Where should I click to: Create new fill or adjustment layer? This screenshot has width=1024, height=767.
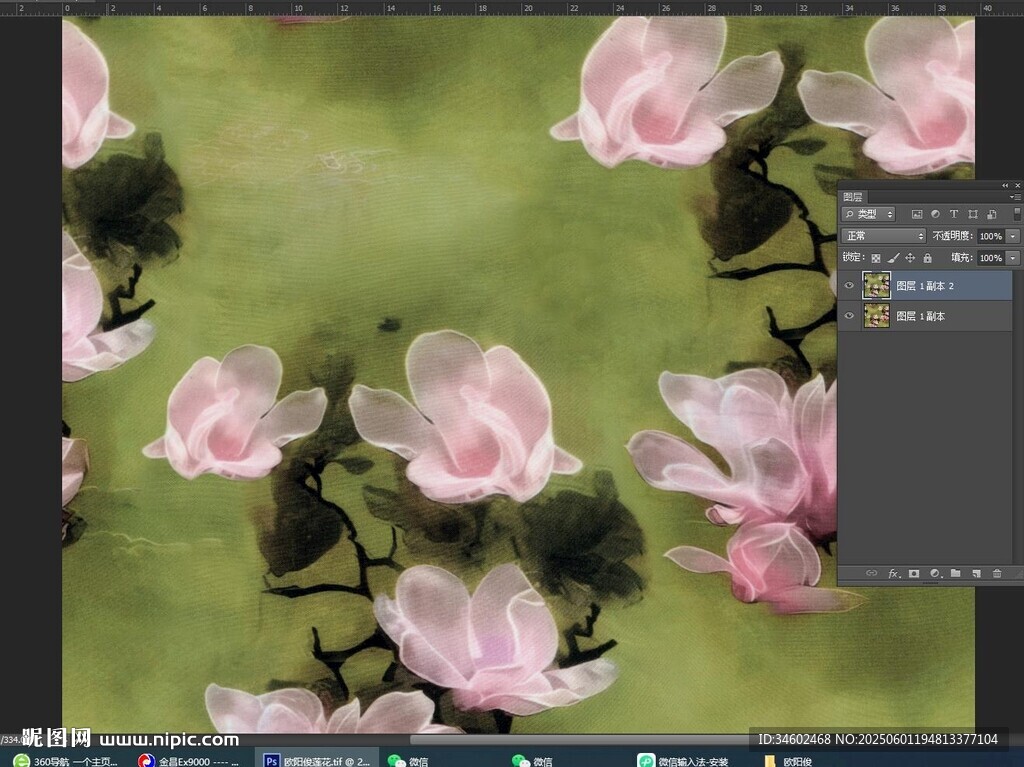(x=935, y=573)
